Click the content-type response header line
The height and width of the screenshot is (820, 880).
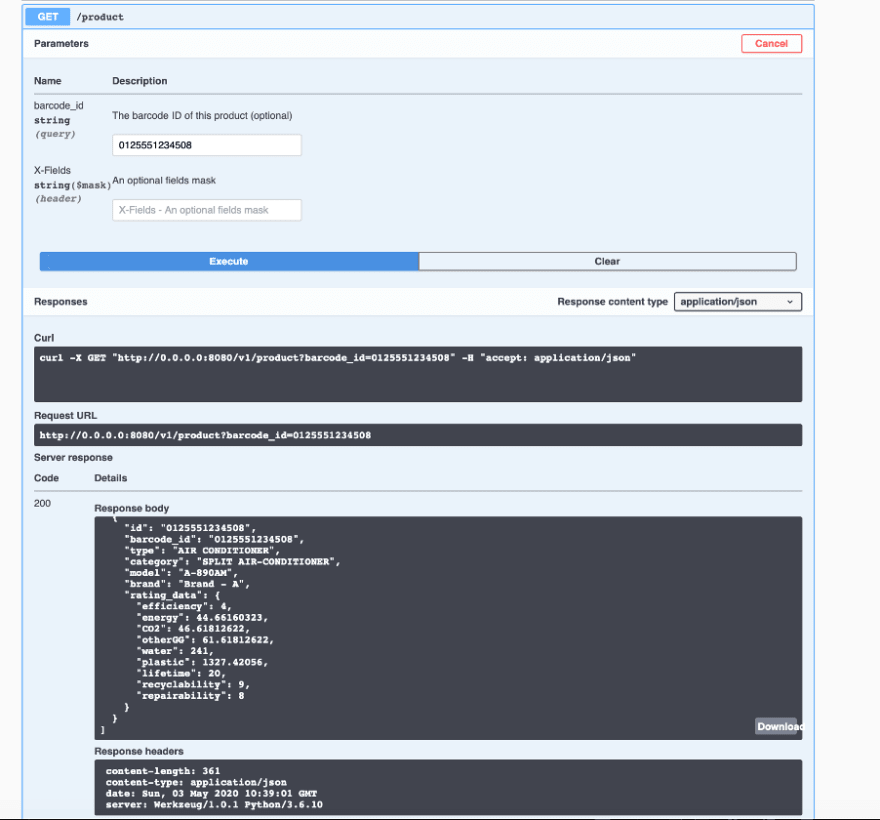click(x=196, y=782)
